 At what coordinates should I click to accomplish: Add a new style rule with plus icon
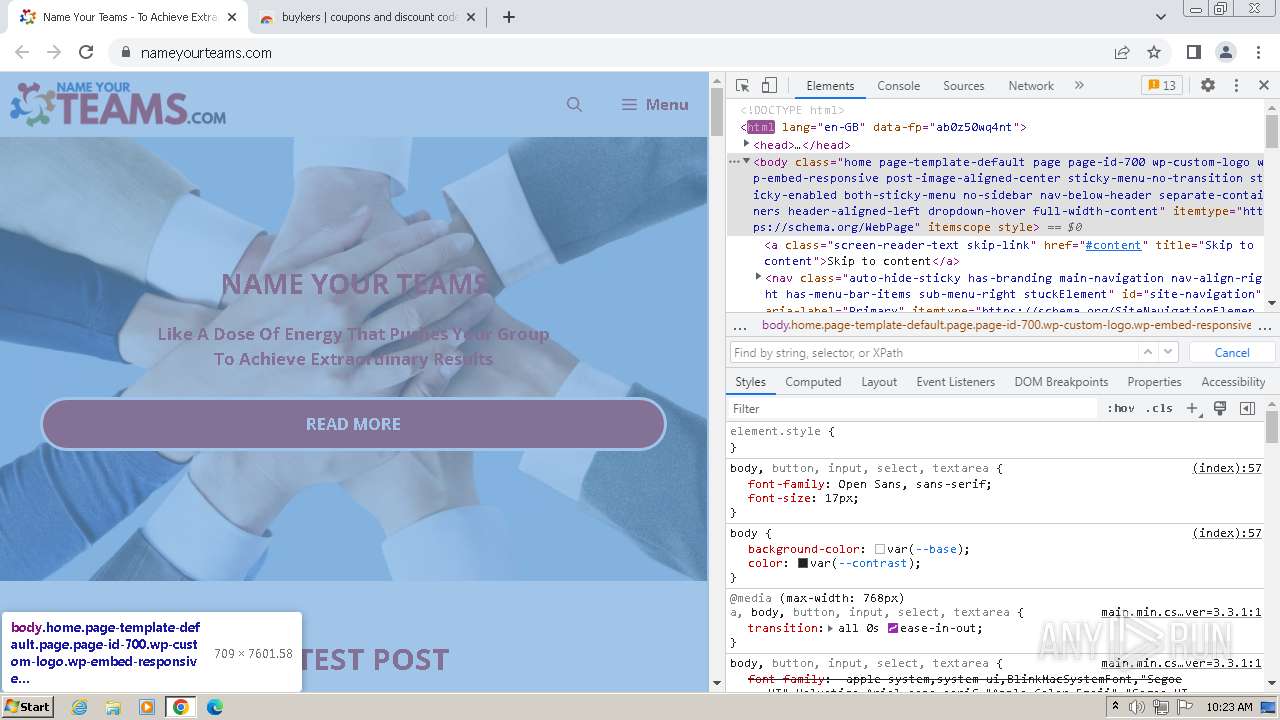[1192, 409]
